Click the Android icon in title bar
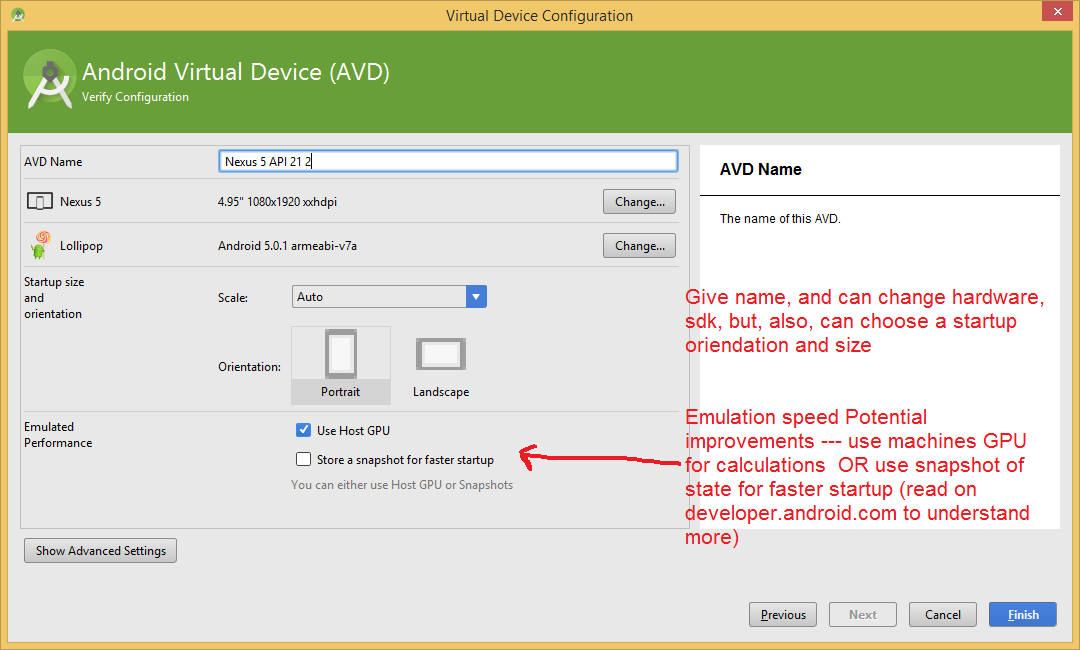The height and width of the screenshot is (650, 1080). pyautogui.click(x=18, y=15)
